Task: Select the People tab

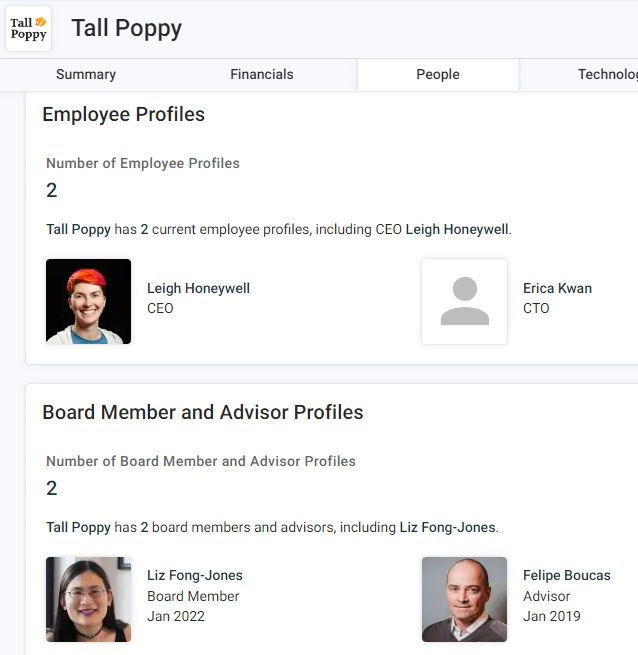Action: (x=438, y=75)
